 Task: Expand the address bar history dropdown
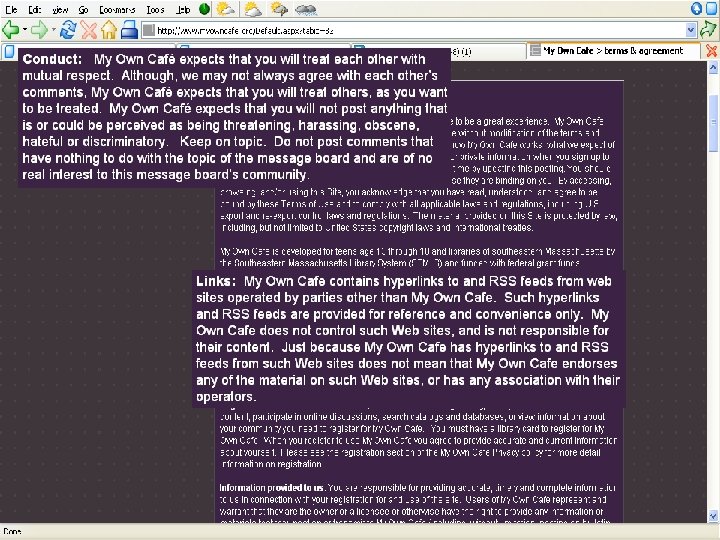point(691,30)
